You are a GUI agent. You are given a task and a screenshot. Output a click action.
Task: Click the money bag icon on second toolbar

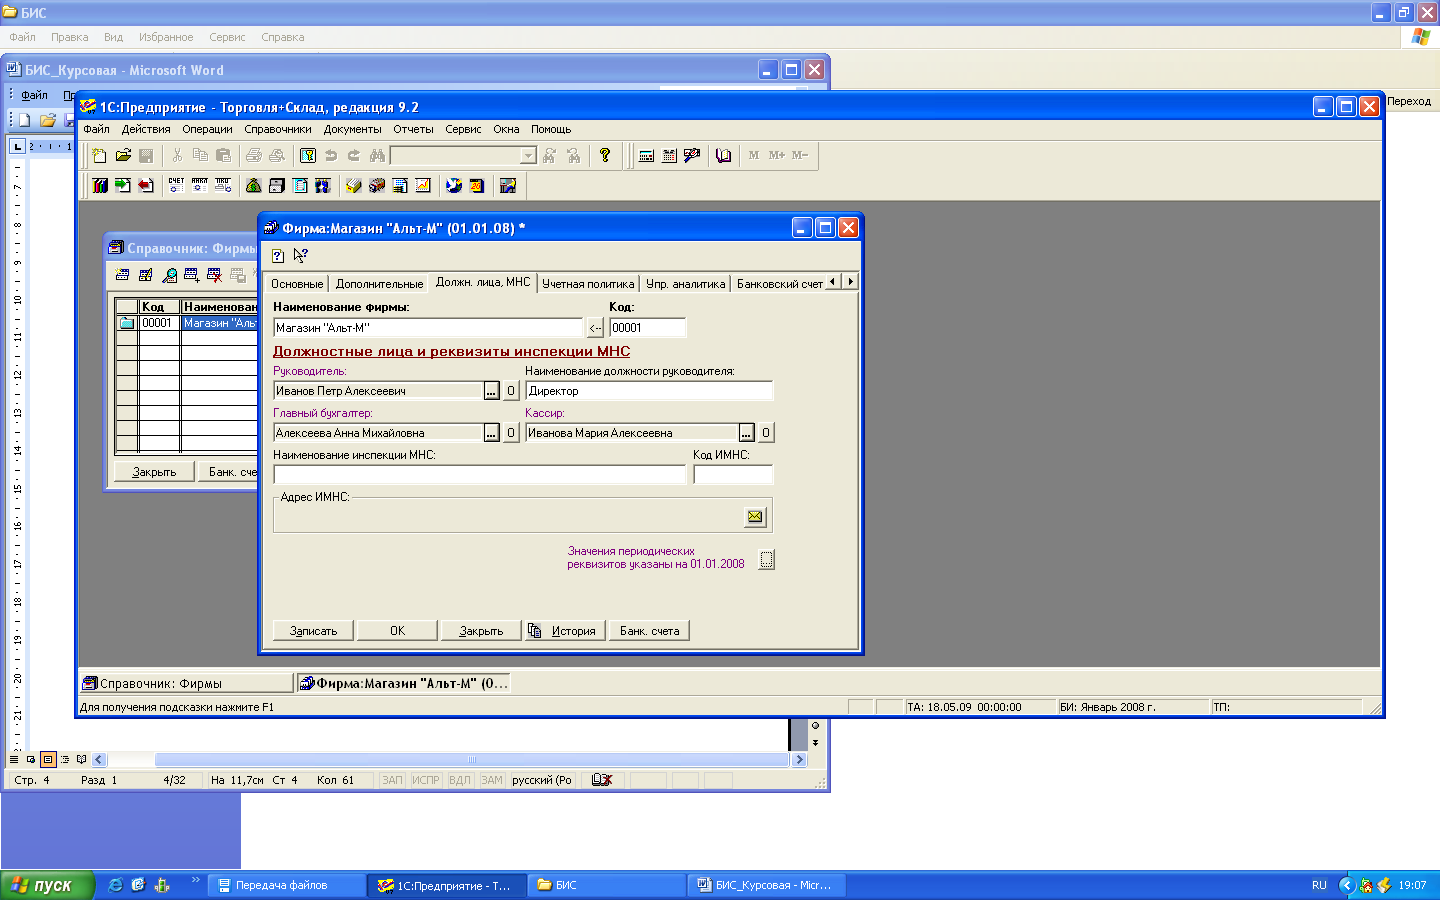254,185
